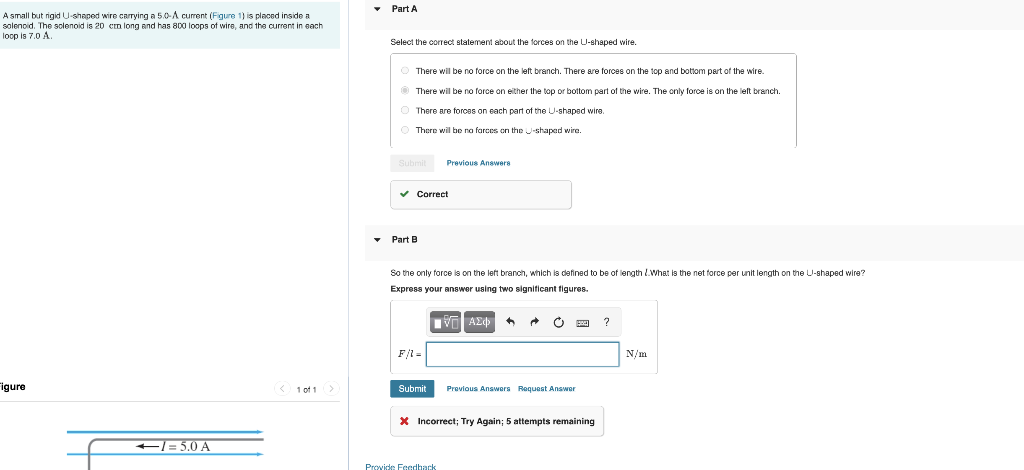Open the math templates tool
The image size is (1024, 470).
pos(446,322)
